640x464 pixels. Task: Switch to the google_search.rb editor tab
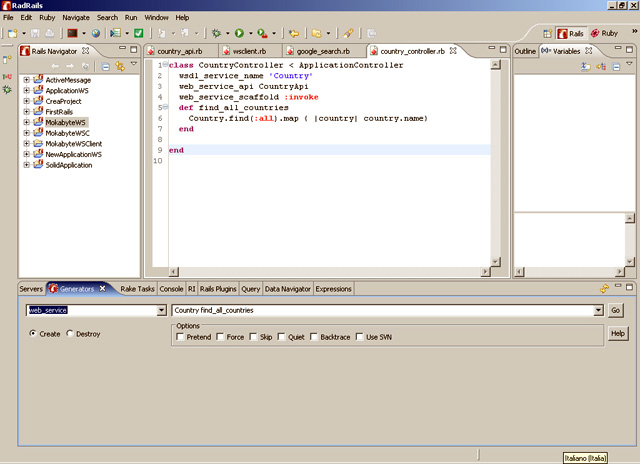pos(323,51)
